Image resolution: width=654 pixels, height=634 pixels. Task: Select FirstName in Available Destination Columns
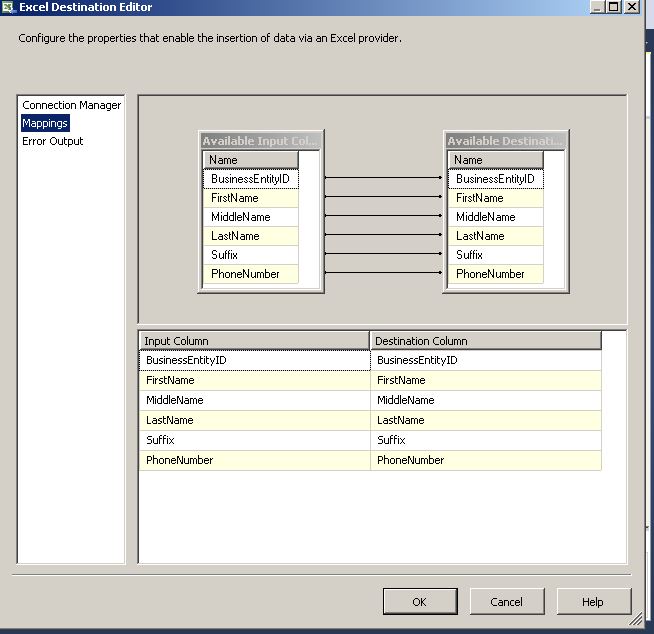point(496,198)
